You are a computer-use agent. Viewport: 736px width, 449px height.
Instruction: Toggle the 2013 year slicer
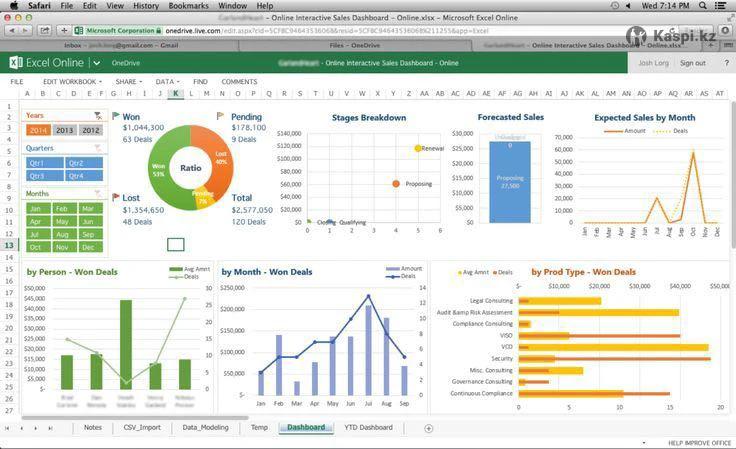click(x=64, y=130)
